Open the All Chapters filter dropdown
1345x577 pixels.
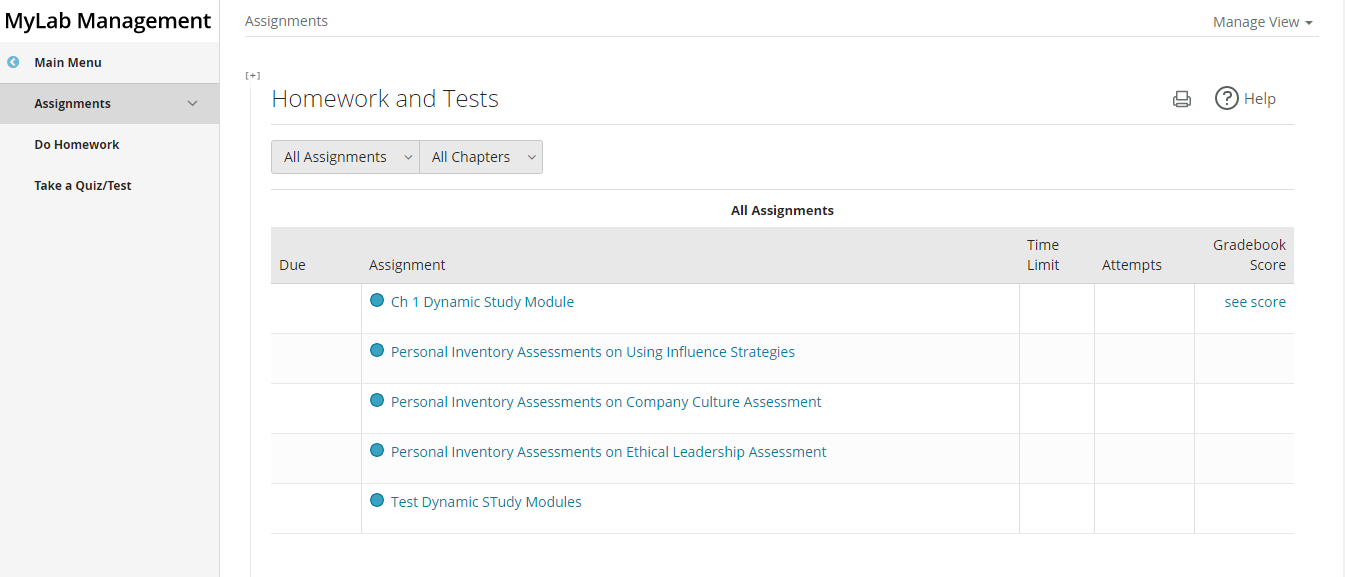[x=481, y=157]
